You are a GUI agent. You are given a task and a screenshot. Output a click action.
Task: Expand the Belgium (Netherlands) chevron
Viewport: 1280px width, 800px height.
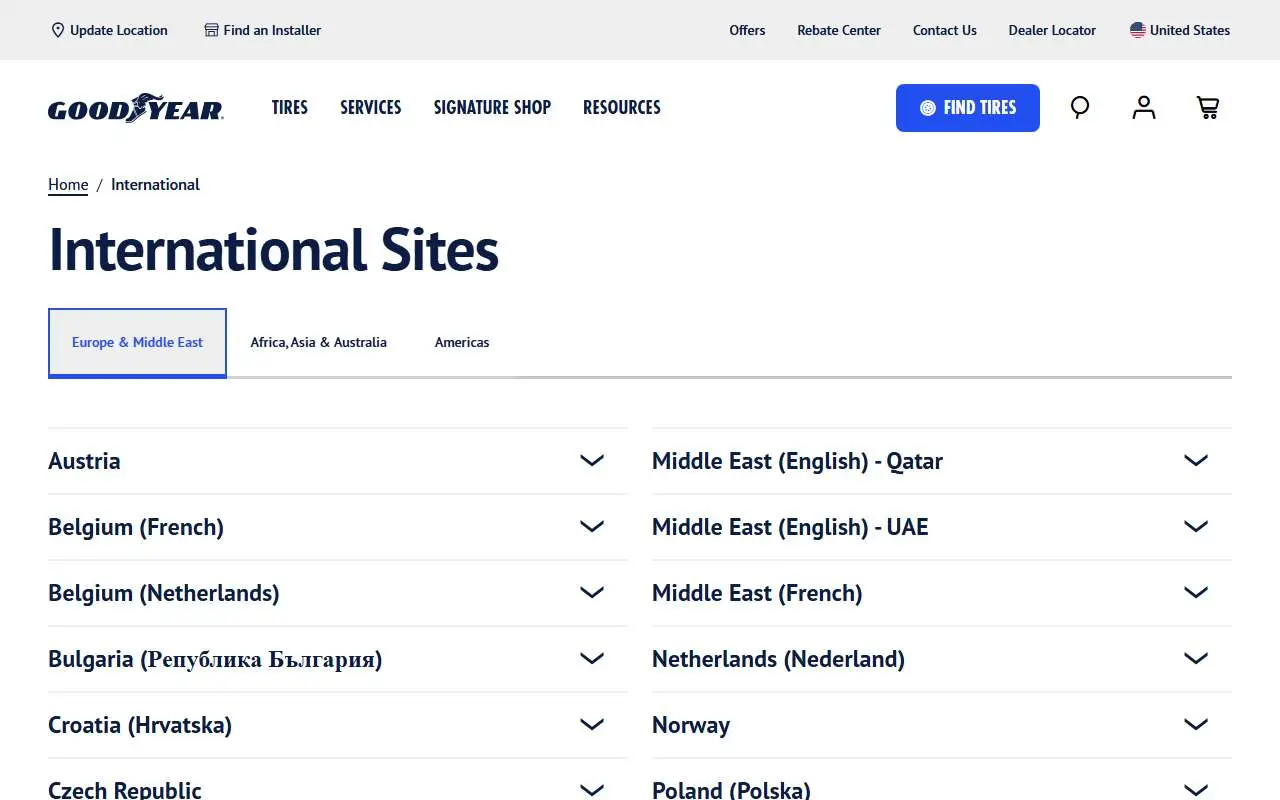pos(592,593)
